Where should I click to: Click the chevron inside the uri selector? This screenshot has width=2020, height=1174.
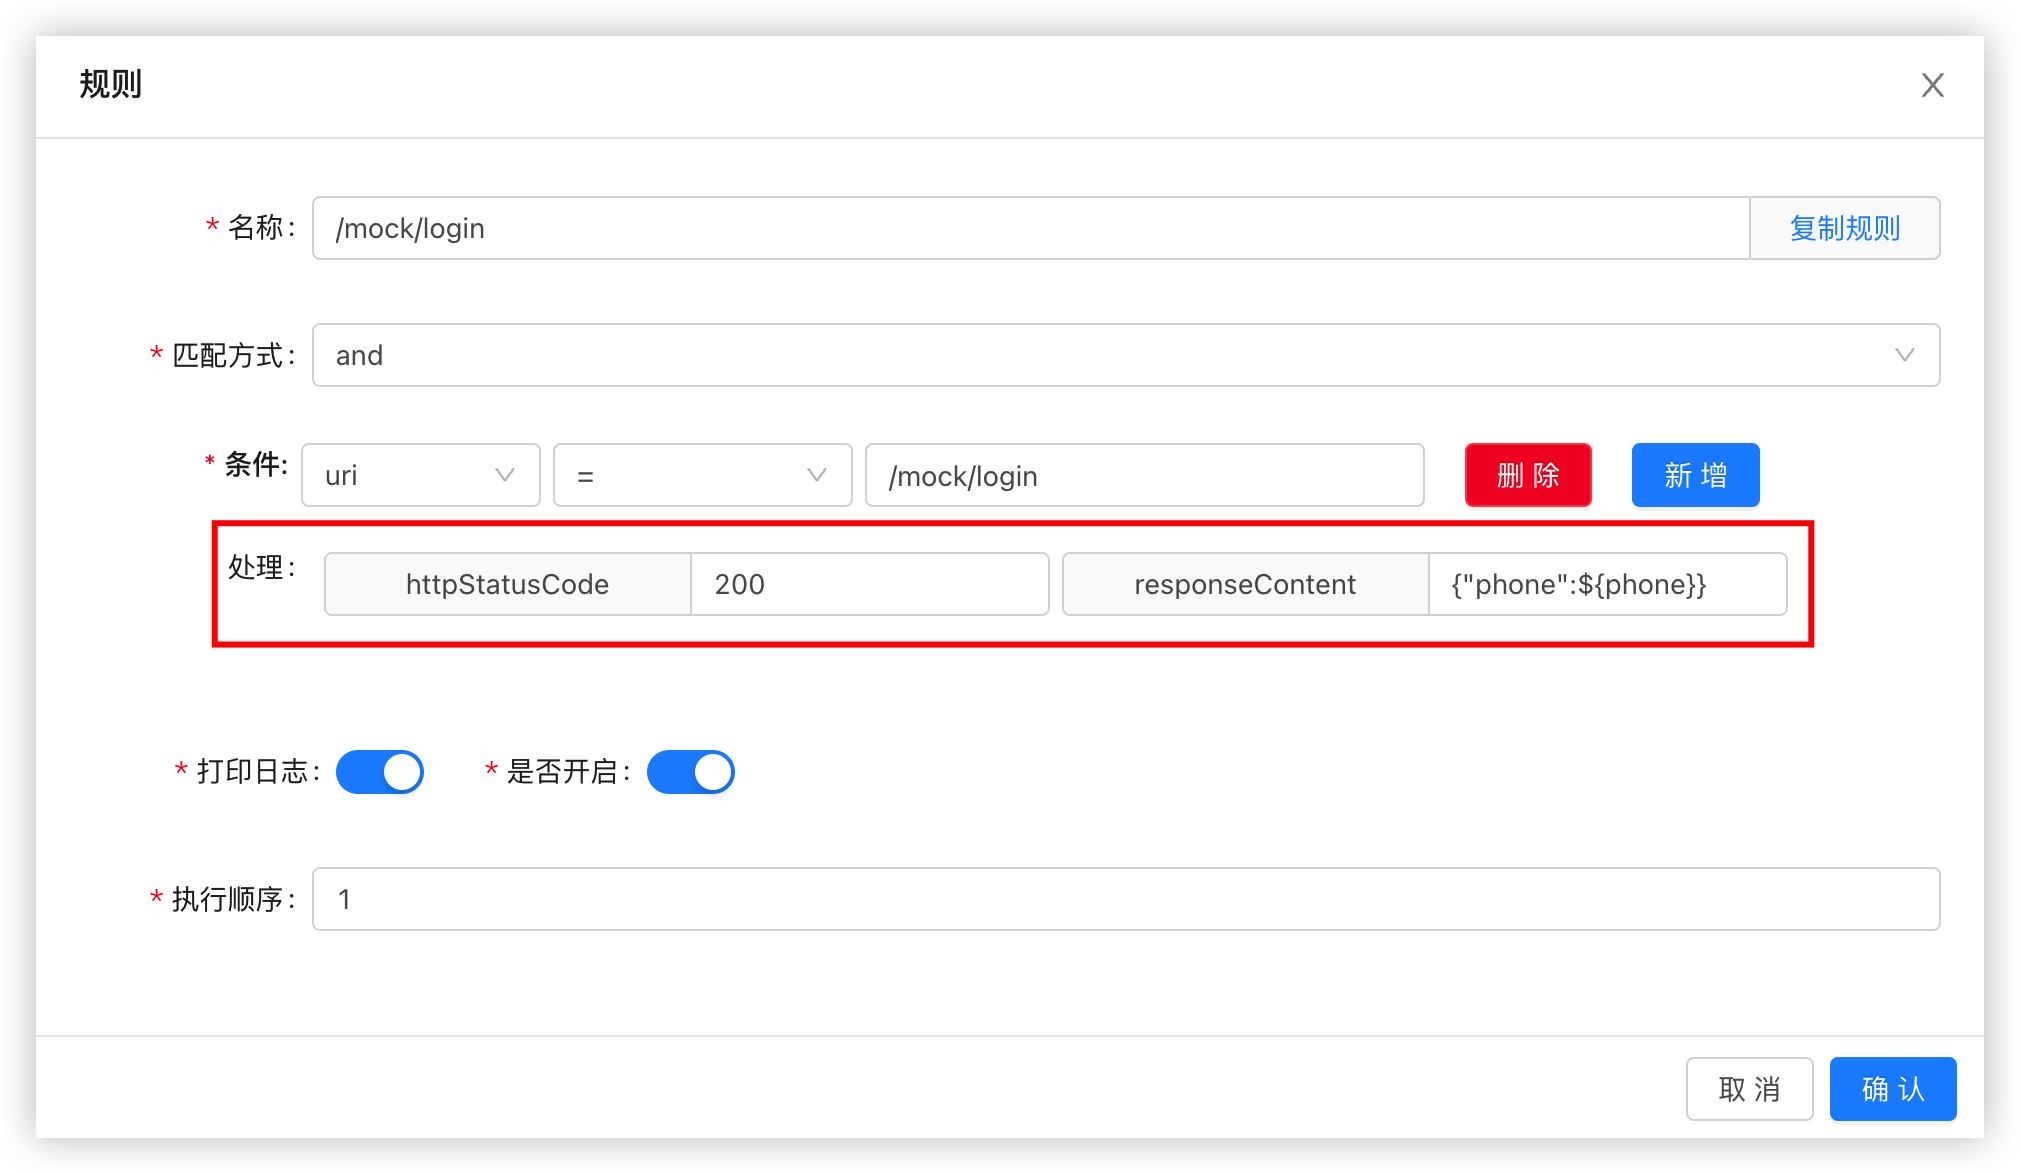tap(505, 475)
